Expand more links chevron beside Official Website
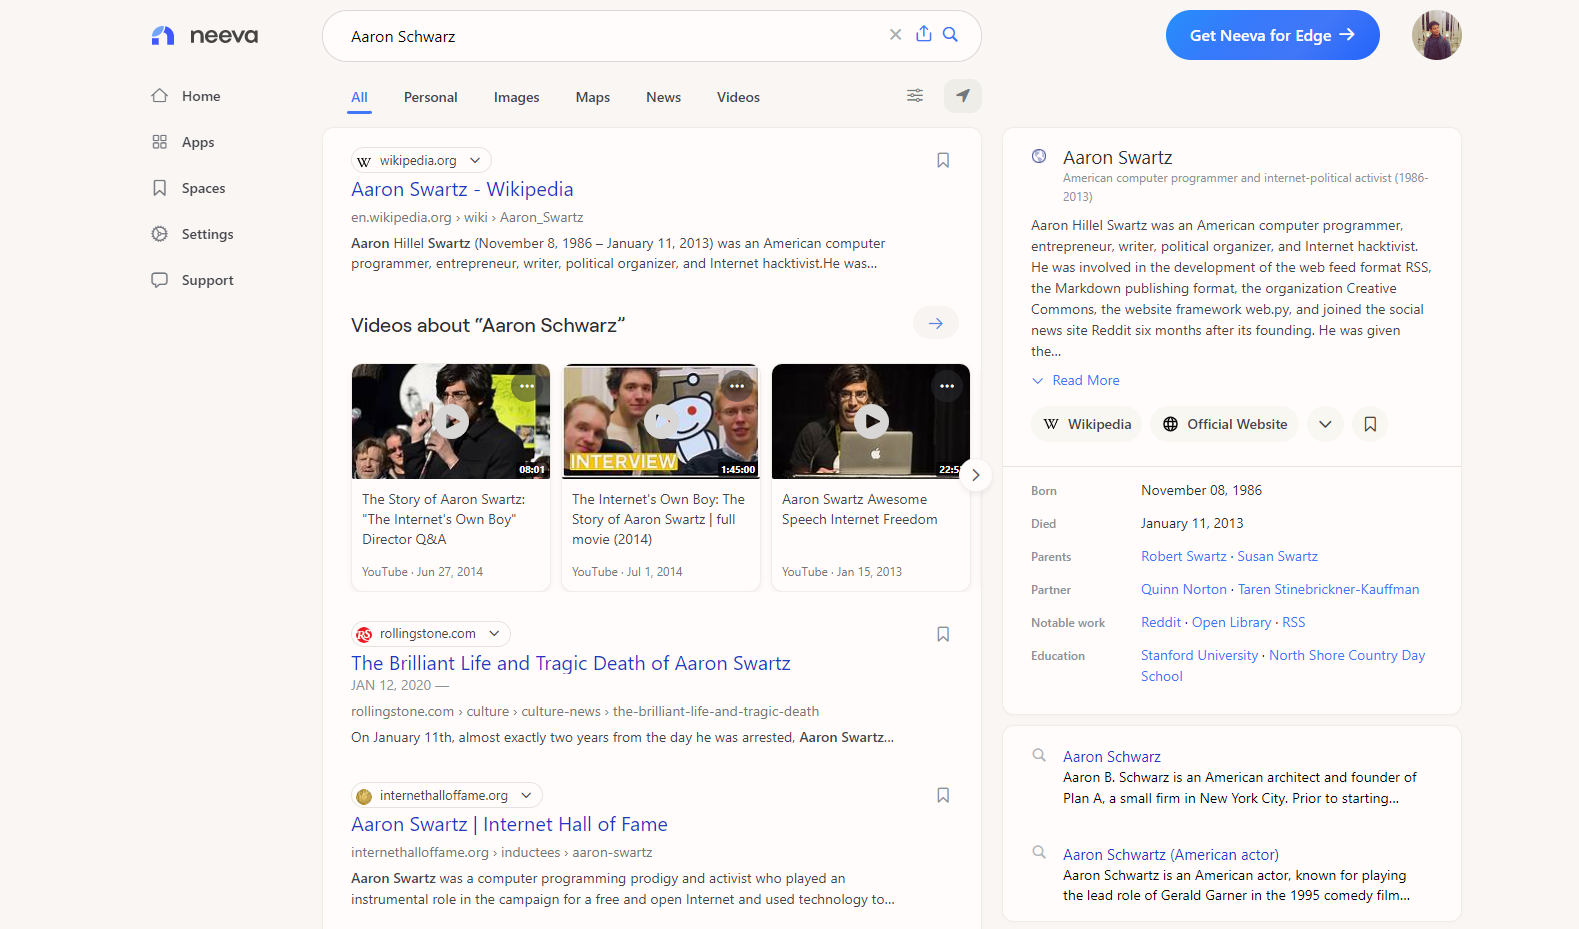Image resolution: width=1579 pixels, height=929 pixels. point(1325,424)
